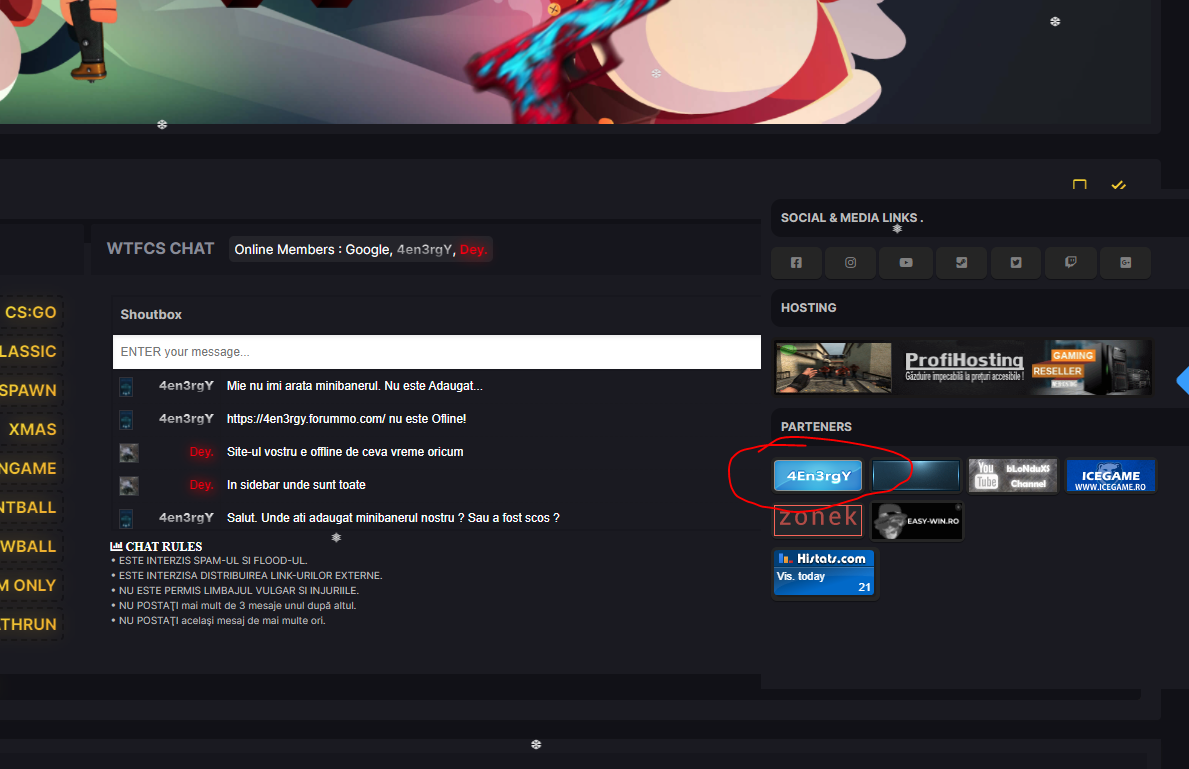The width and height of the screenshot is (1189, 769).
Task: Open the Facebook social link icon
Action: [796, 263]
